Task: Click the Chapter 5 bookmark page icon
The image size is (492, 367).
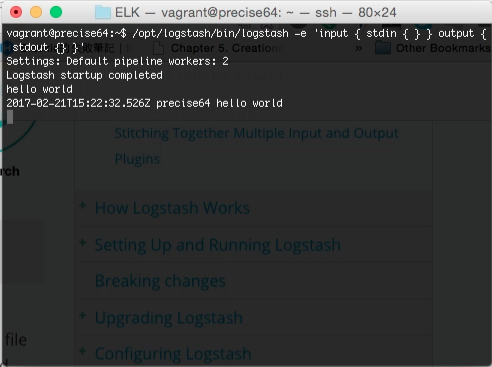Action: (x=159, y=48)
